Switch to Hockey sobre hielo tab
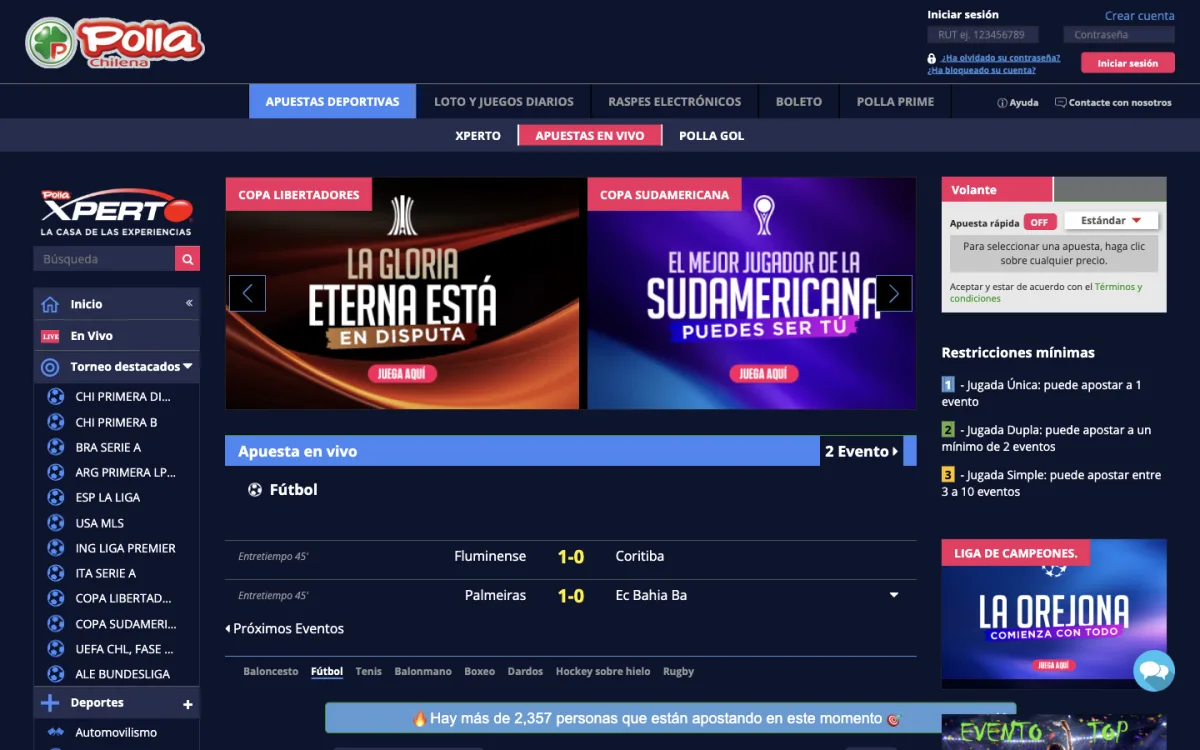Image resolution: width=1200 pixels, height=750 pixels. (603, 672)
